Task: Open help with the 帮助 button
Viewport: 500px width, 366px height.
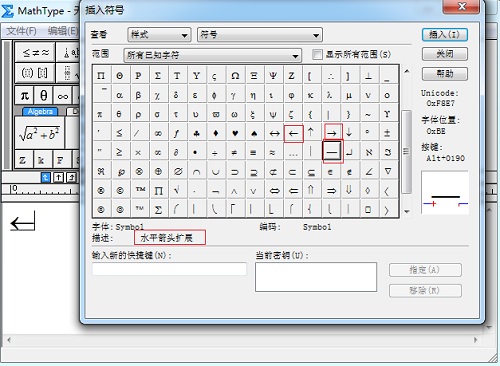Action: point(445,74)
